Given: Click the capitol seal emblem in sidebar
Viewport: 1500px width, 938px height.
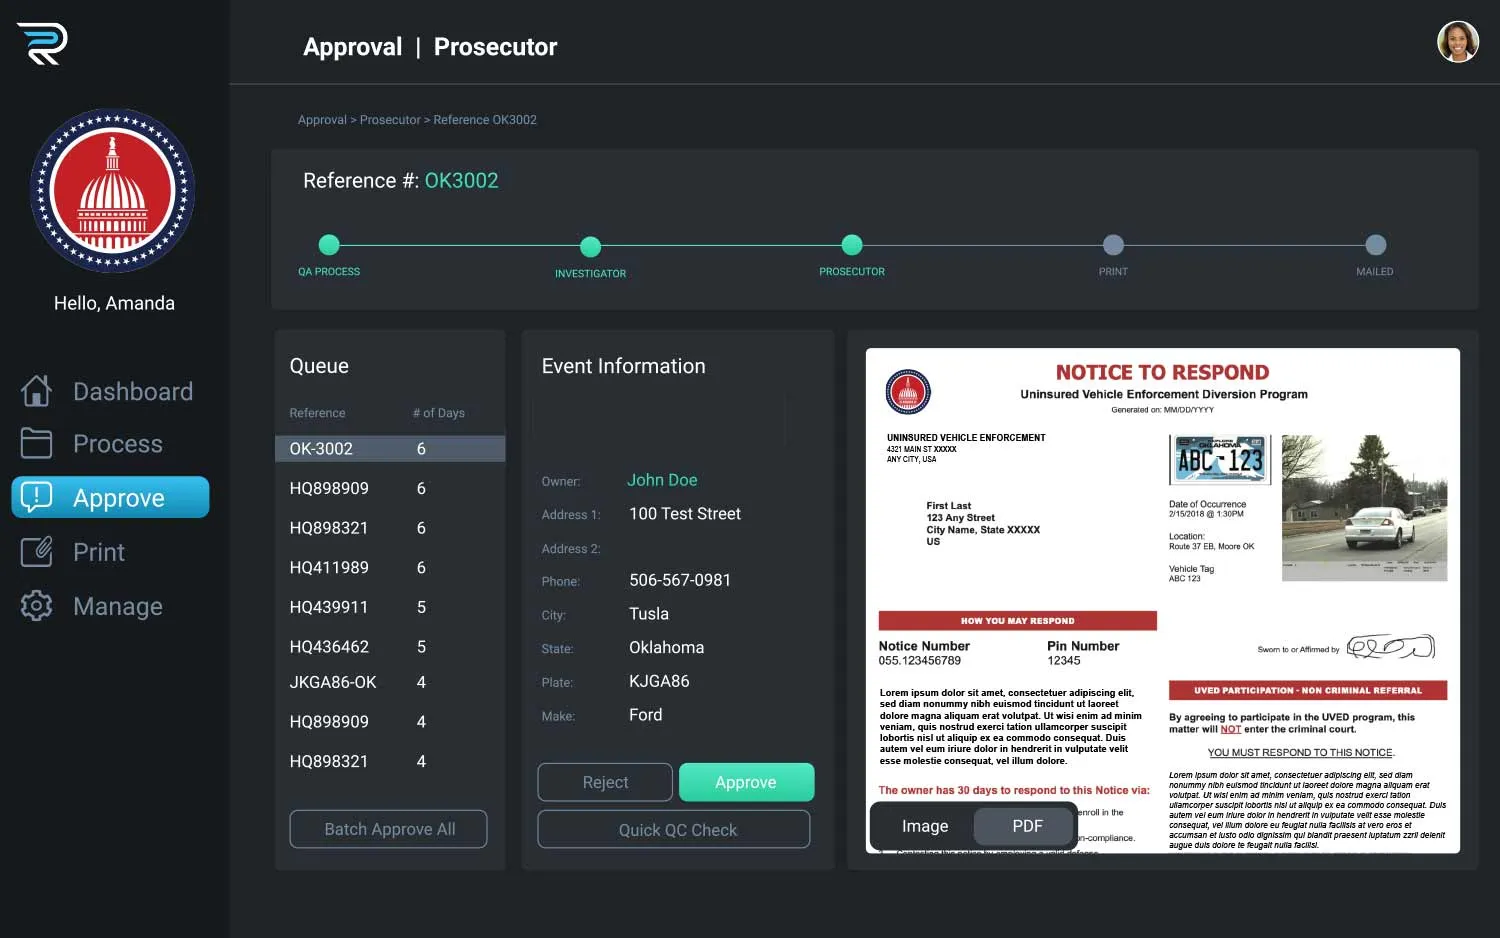Looking at the screenshot, I should [113, 191].
